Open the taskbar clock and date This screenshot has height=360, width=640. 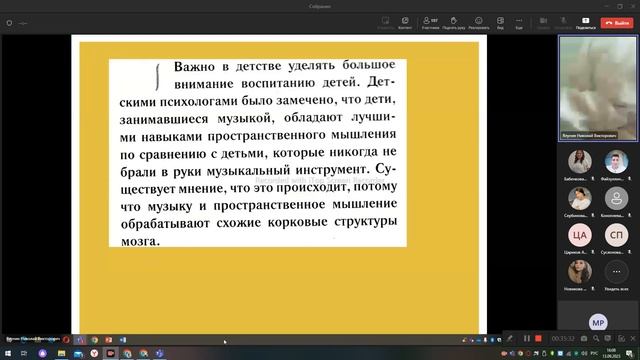tap(611, 353)
